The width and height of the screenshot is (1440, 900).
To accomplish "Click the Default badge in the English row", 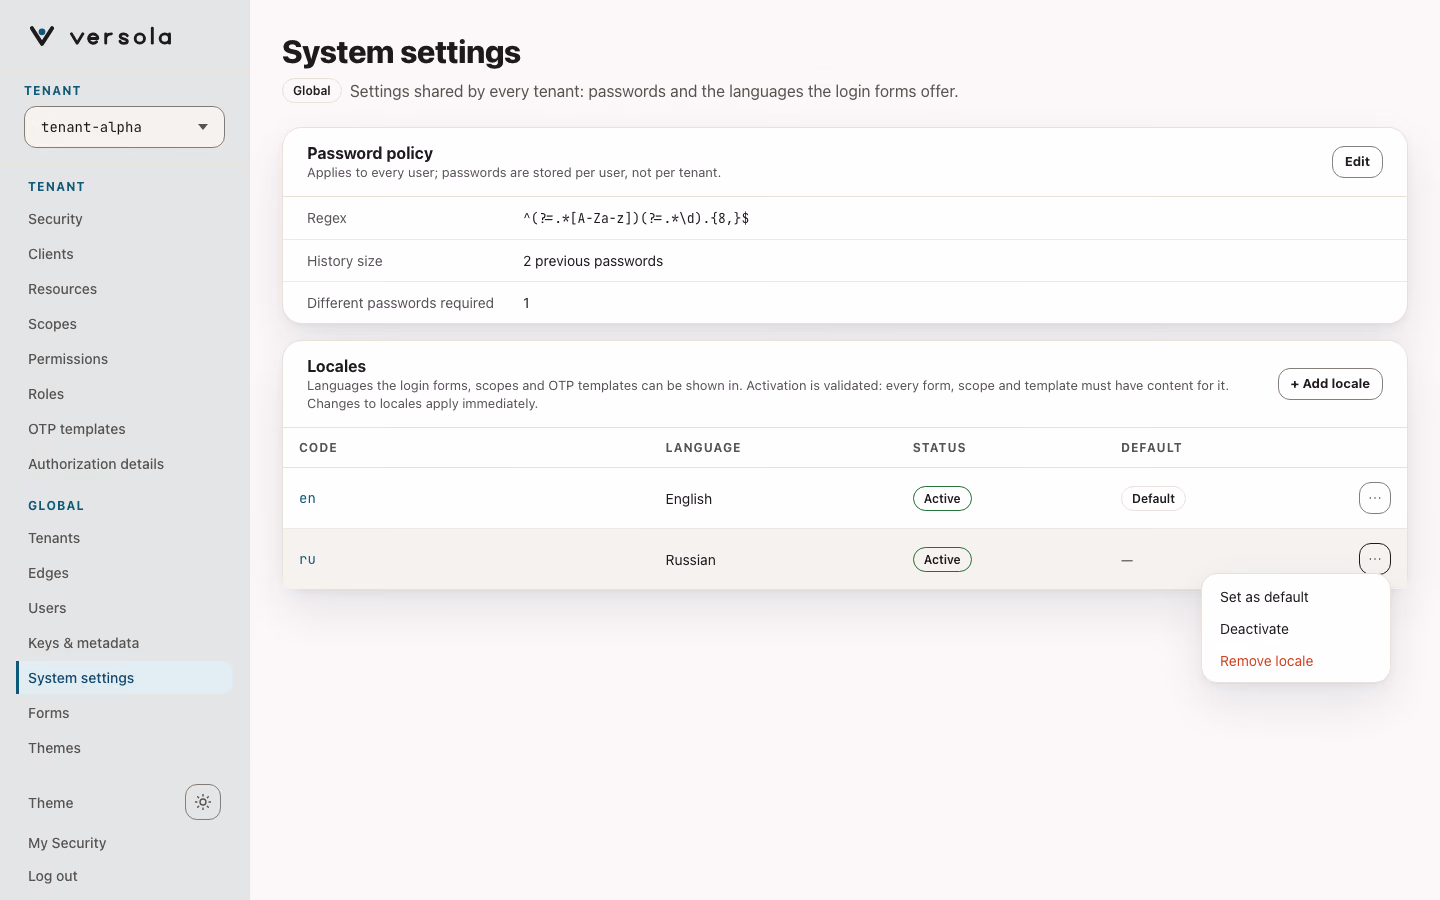I will point(1153,498).
